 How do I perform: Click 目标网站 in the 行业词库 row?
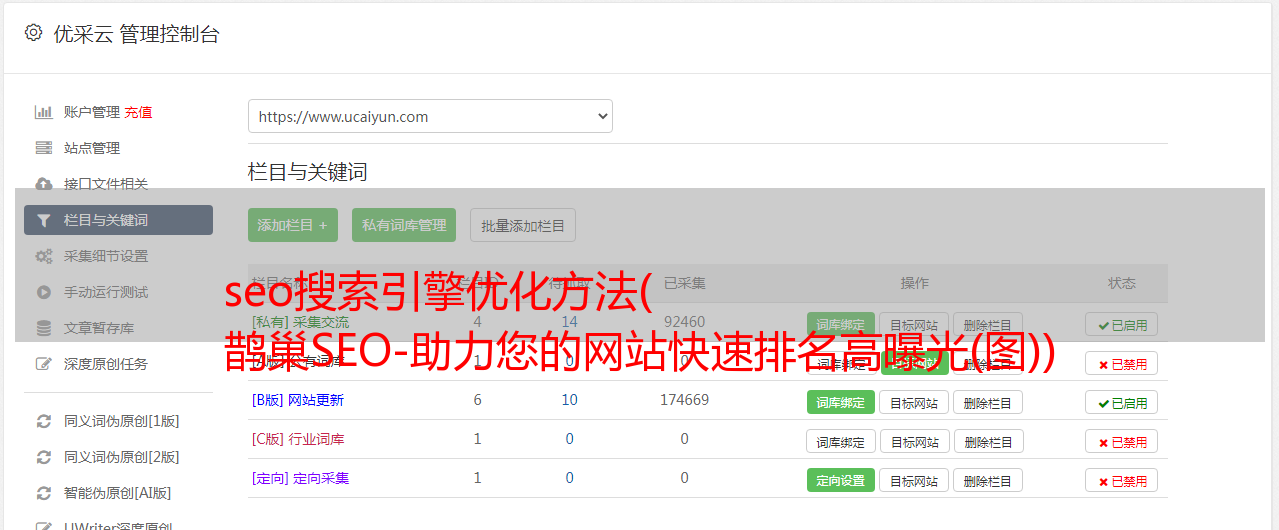[914, 441]
